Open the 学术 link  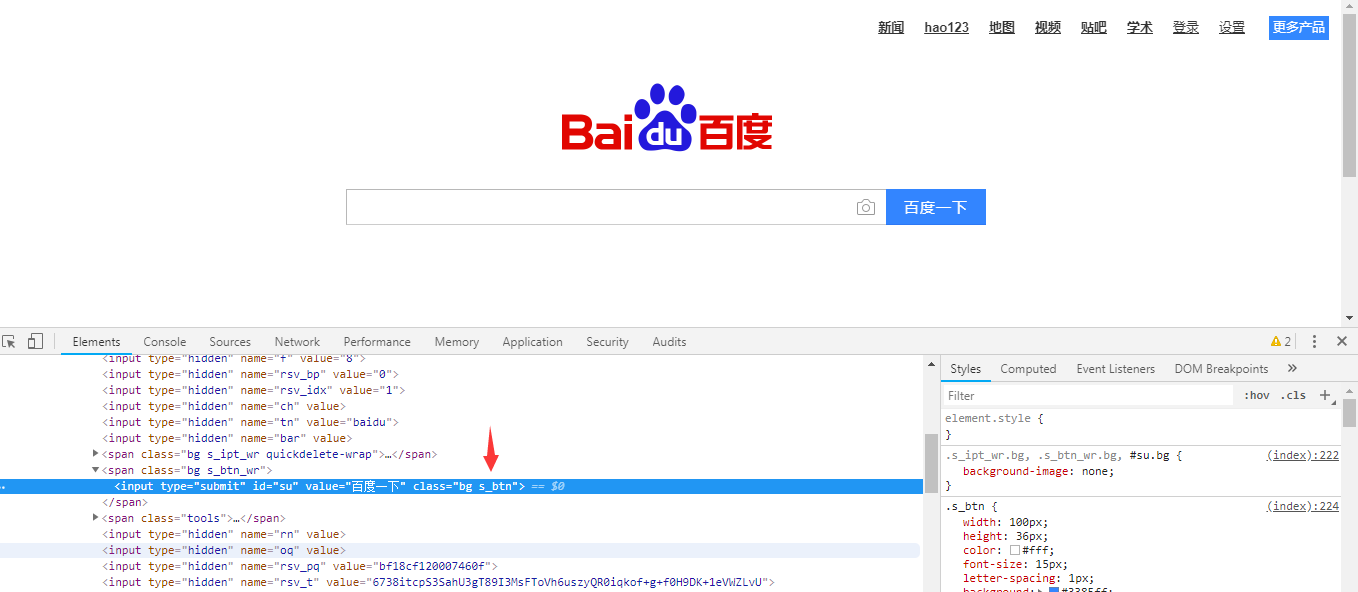(1140, 27)
